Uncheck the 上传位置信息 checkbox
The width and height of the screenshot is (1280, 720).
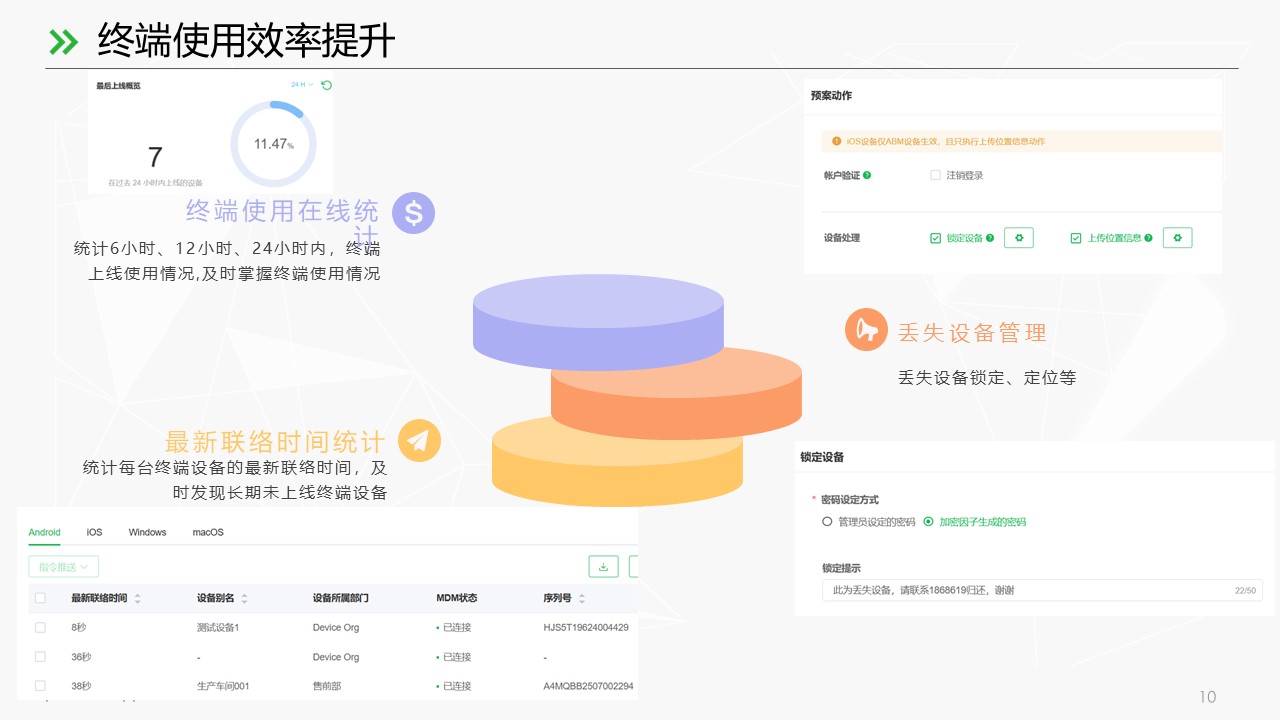point(1076,238)
